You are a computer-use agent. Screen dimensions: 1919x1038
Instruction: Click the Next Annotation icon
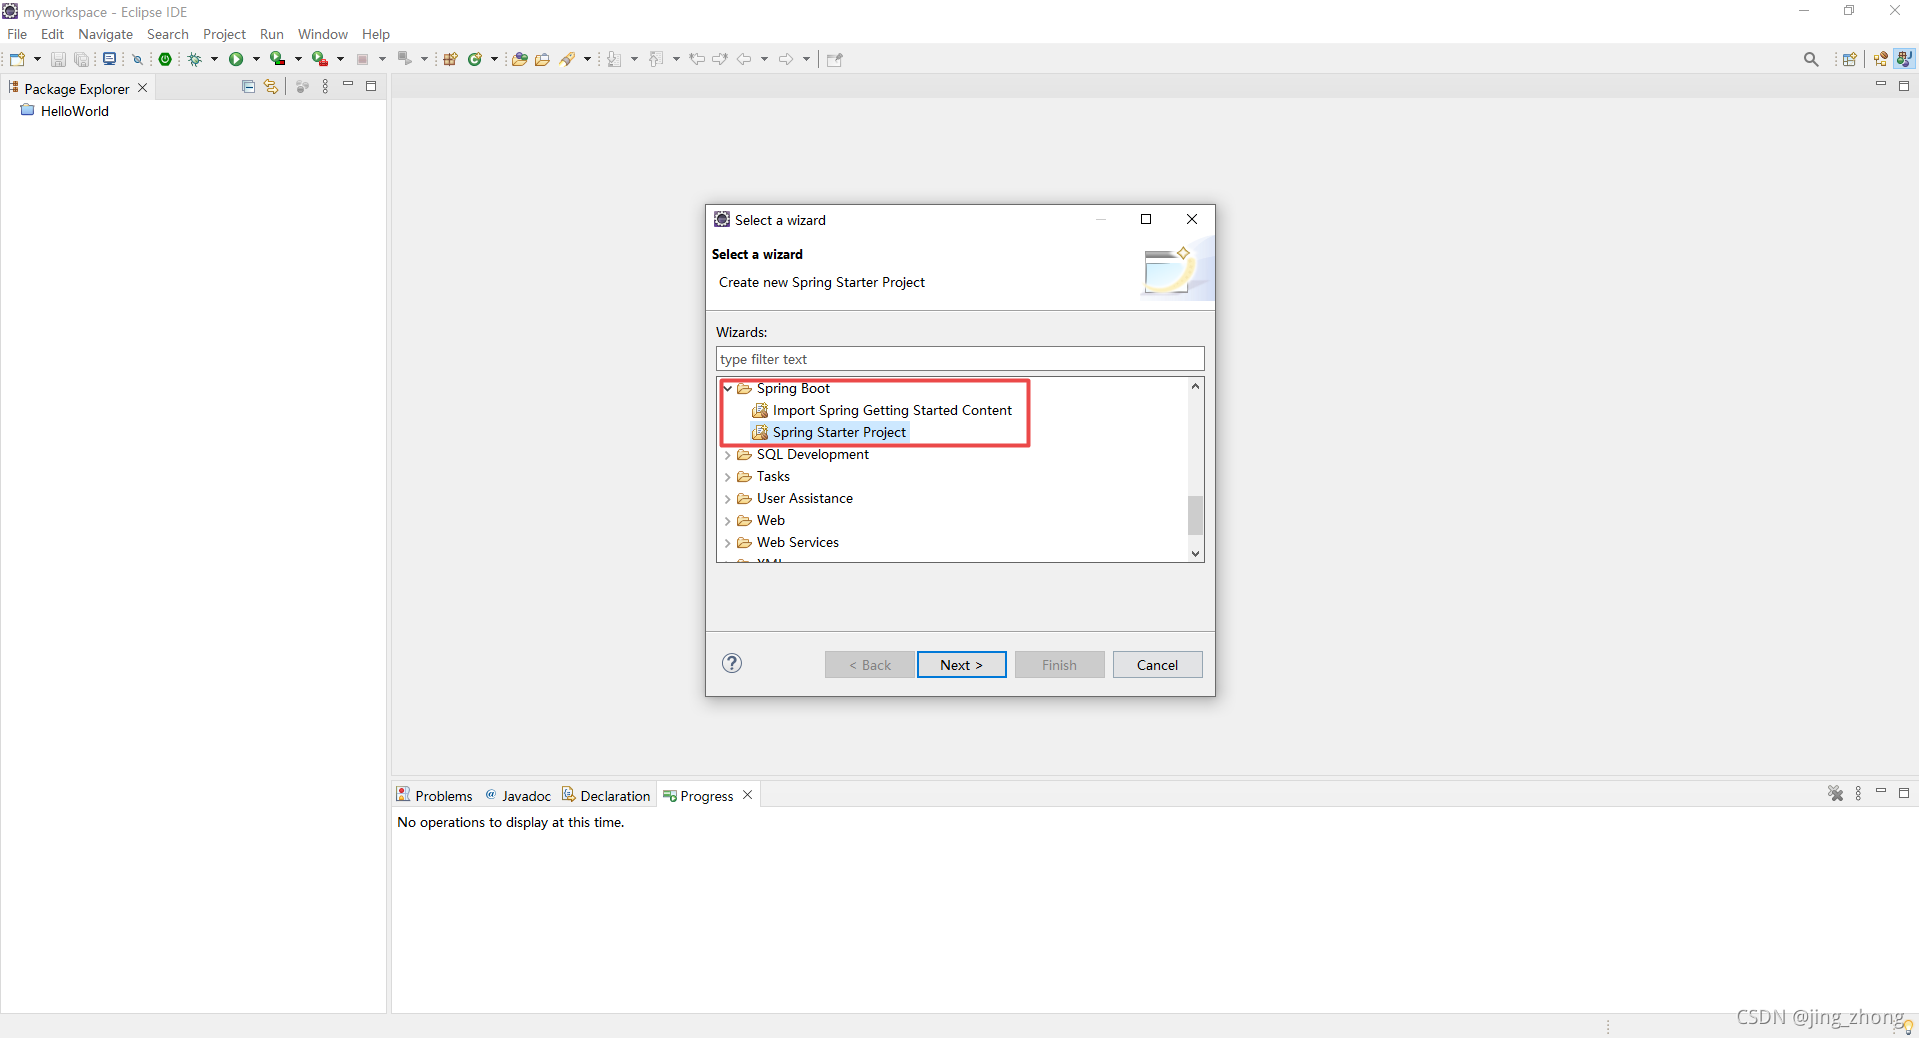(614, 59)
